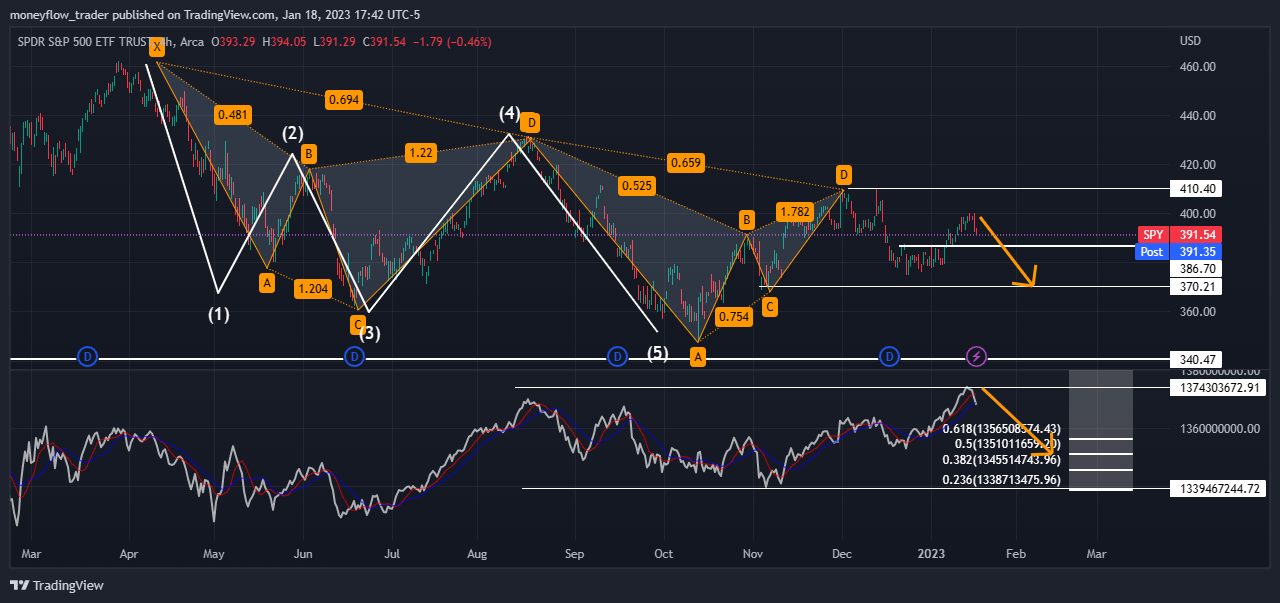Select the orange X pattern point label
Screen dimensions: 1280x603
pos(156,47)
